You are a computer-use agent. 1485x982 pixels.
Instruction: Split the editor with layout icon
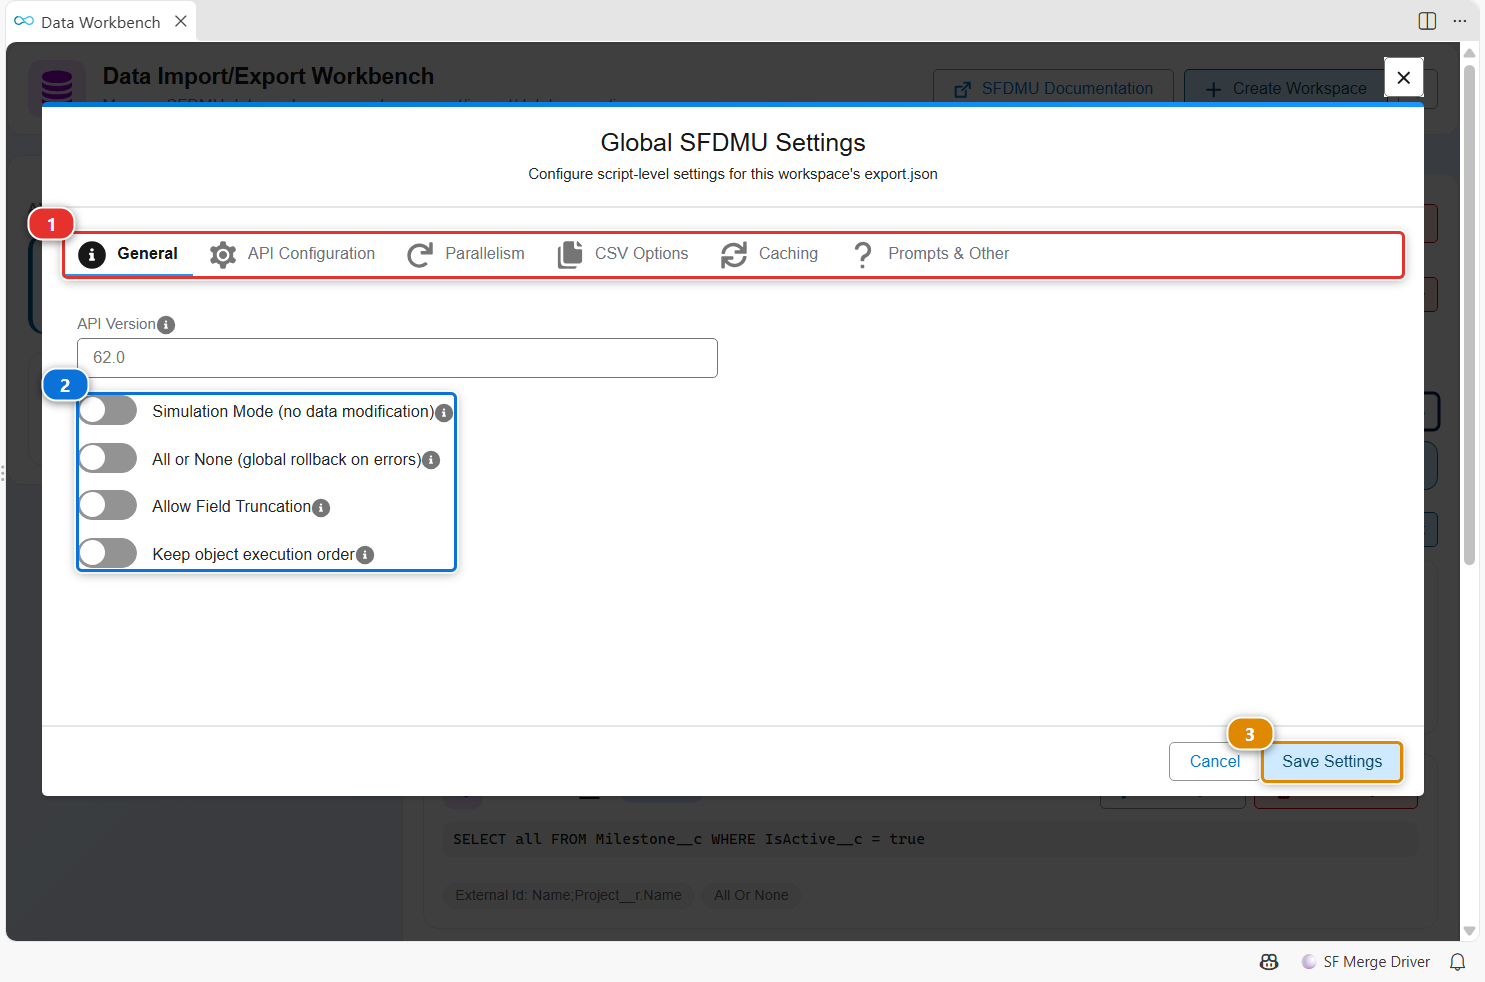[x=1427, y=21]
